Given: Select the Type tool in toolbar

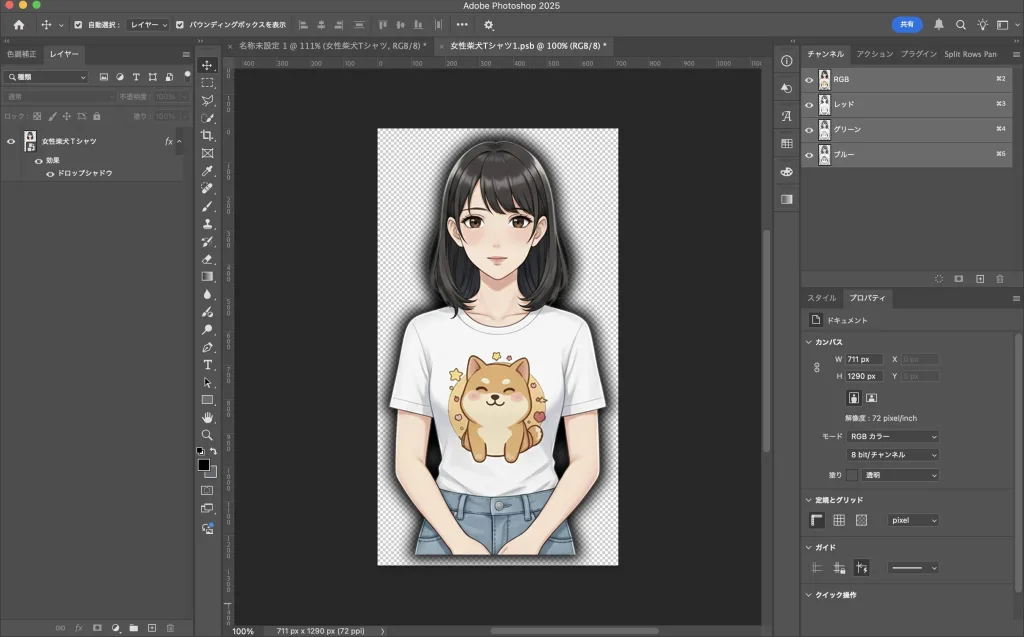Looking at the screenshot, I should coord(207,365).
